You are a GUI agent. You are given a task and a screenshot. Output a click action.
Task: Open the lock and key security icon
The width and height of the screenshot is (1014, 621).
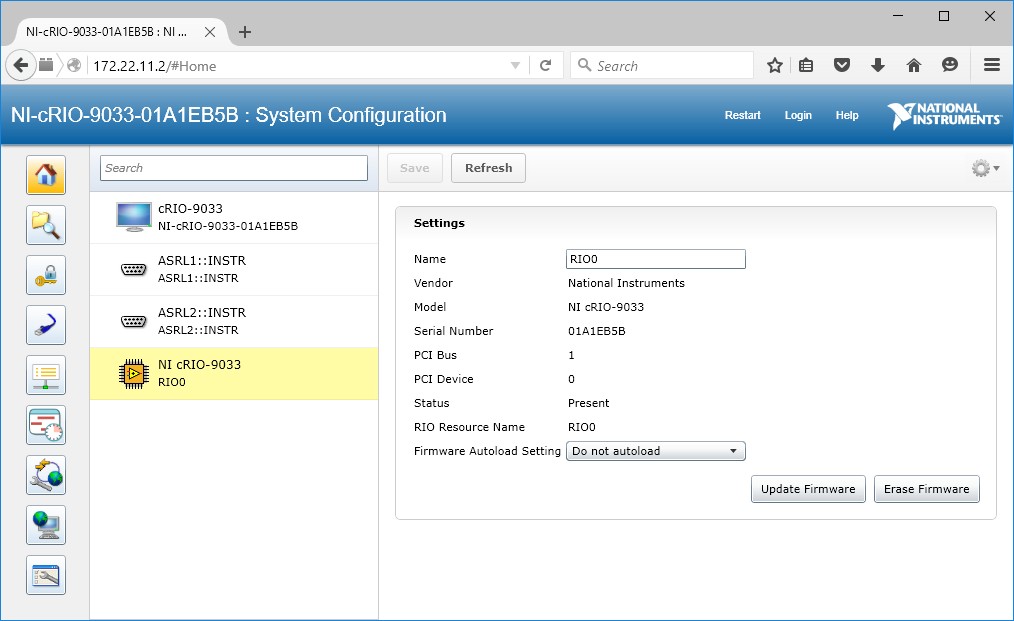[x=46, y=275]
